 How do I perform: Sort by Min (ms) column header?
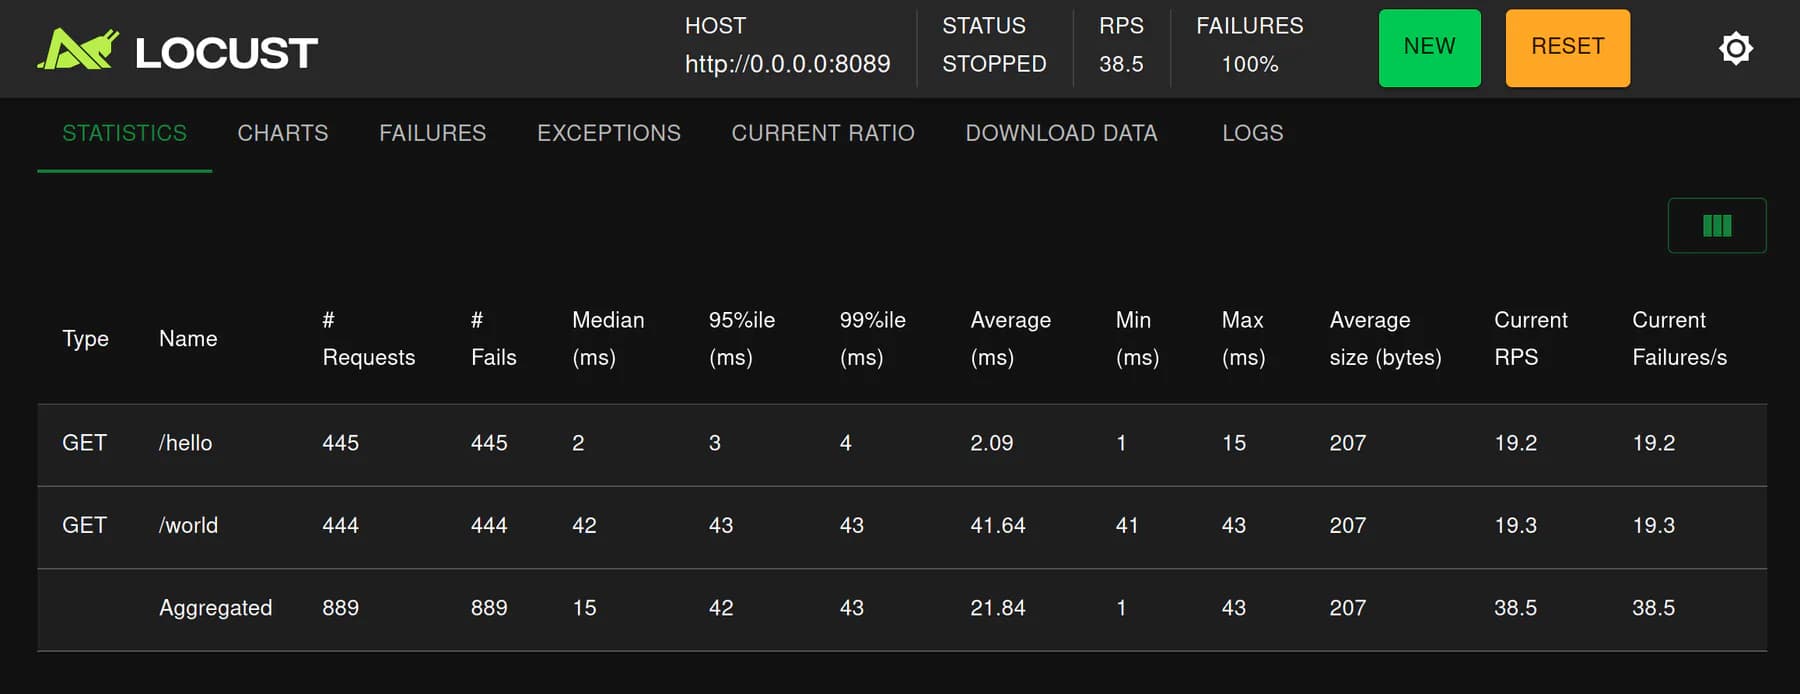point(1137,339)
